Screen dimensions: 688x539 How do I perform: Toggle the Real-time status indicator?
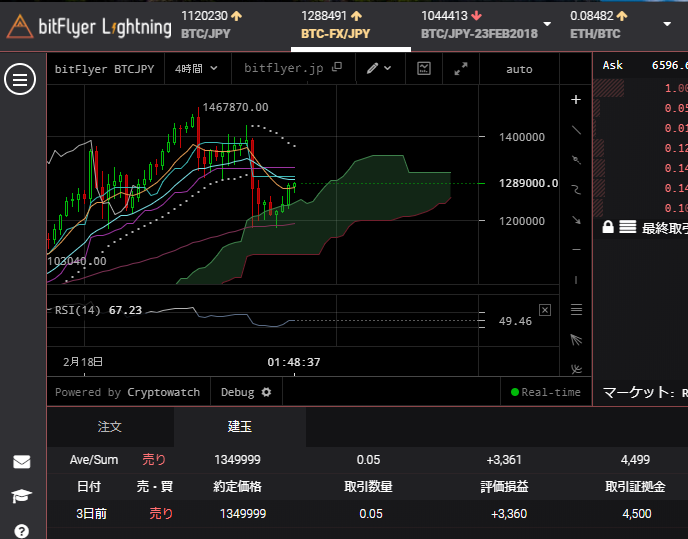pos(545,392)
